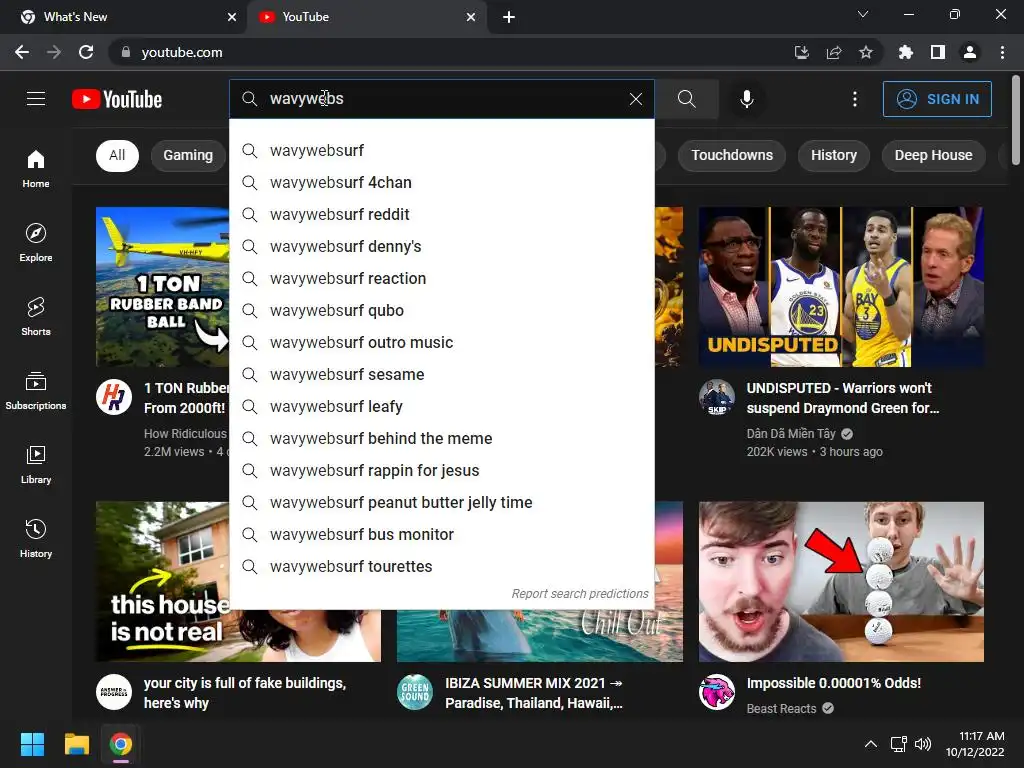Choose suggestion 'wavywebsurf bus monitor'
The image size is (1024, 768).
point(442,535)
